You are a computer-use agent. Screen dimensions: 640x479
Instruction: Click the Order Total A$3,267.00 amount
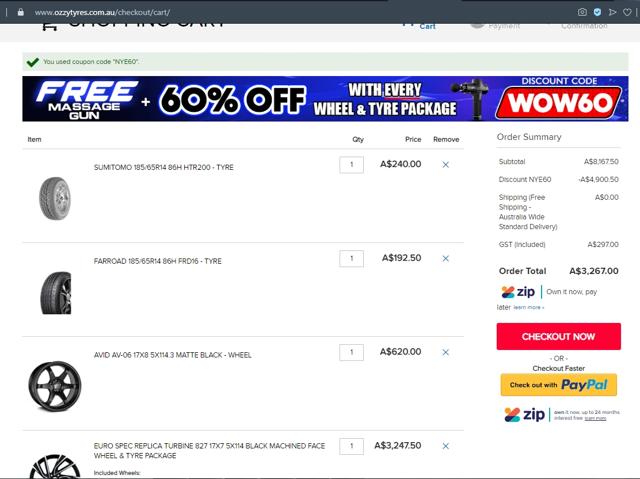594,271
